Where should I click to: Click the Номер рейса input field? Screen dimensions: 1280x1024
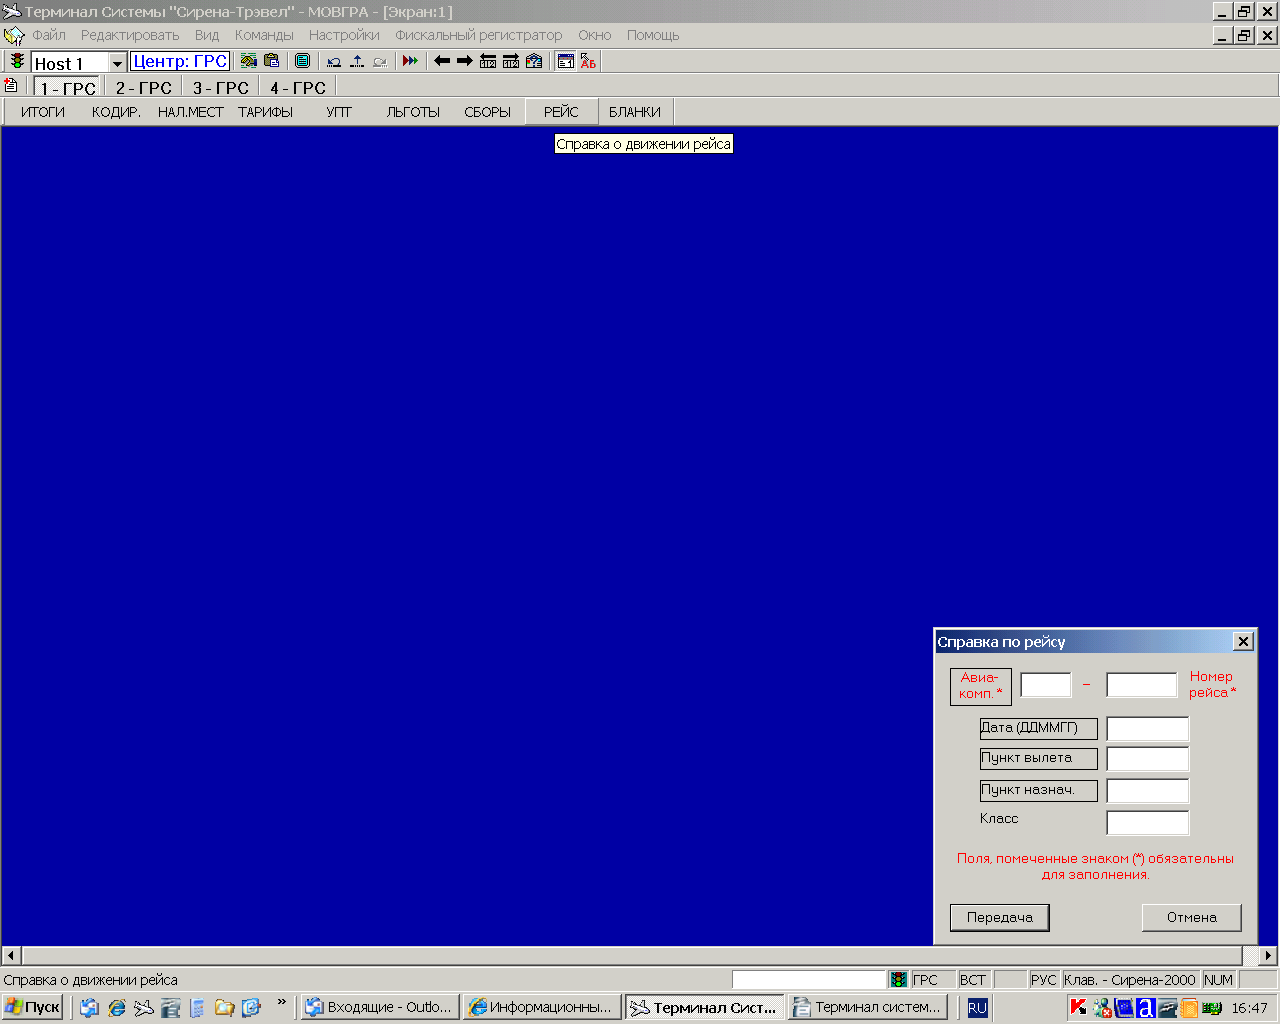[1142, 685]
